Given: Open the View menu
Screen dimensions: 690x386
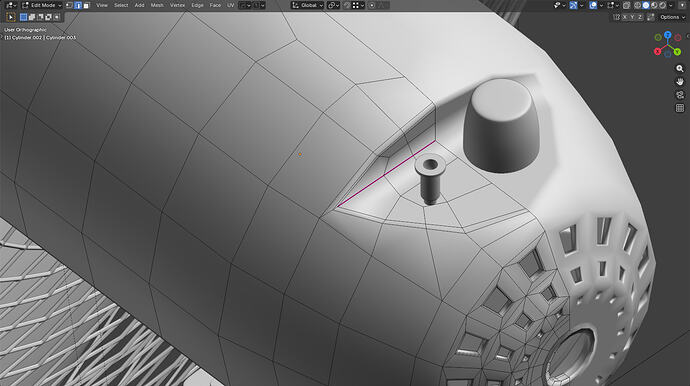Looking at the screenshot, I should point(102,5).
